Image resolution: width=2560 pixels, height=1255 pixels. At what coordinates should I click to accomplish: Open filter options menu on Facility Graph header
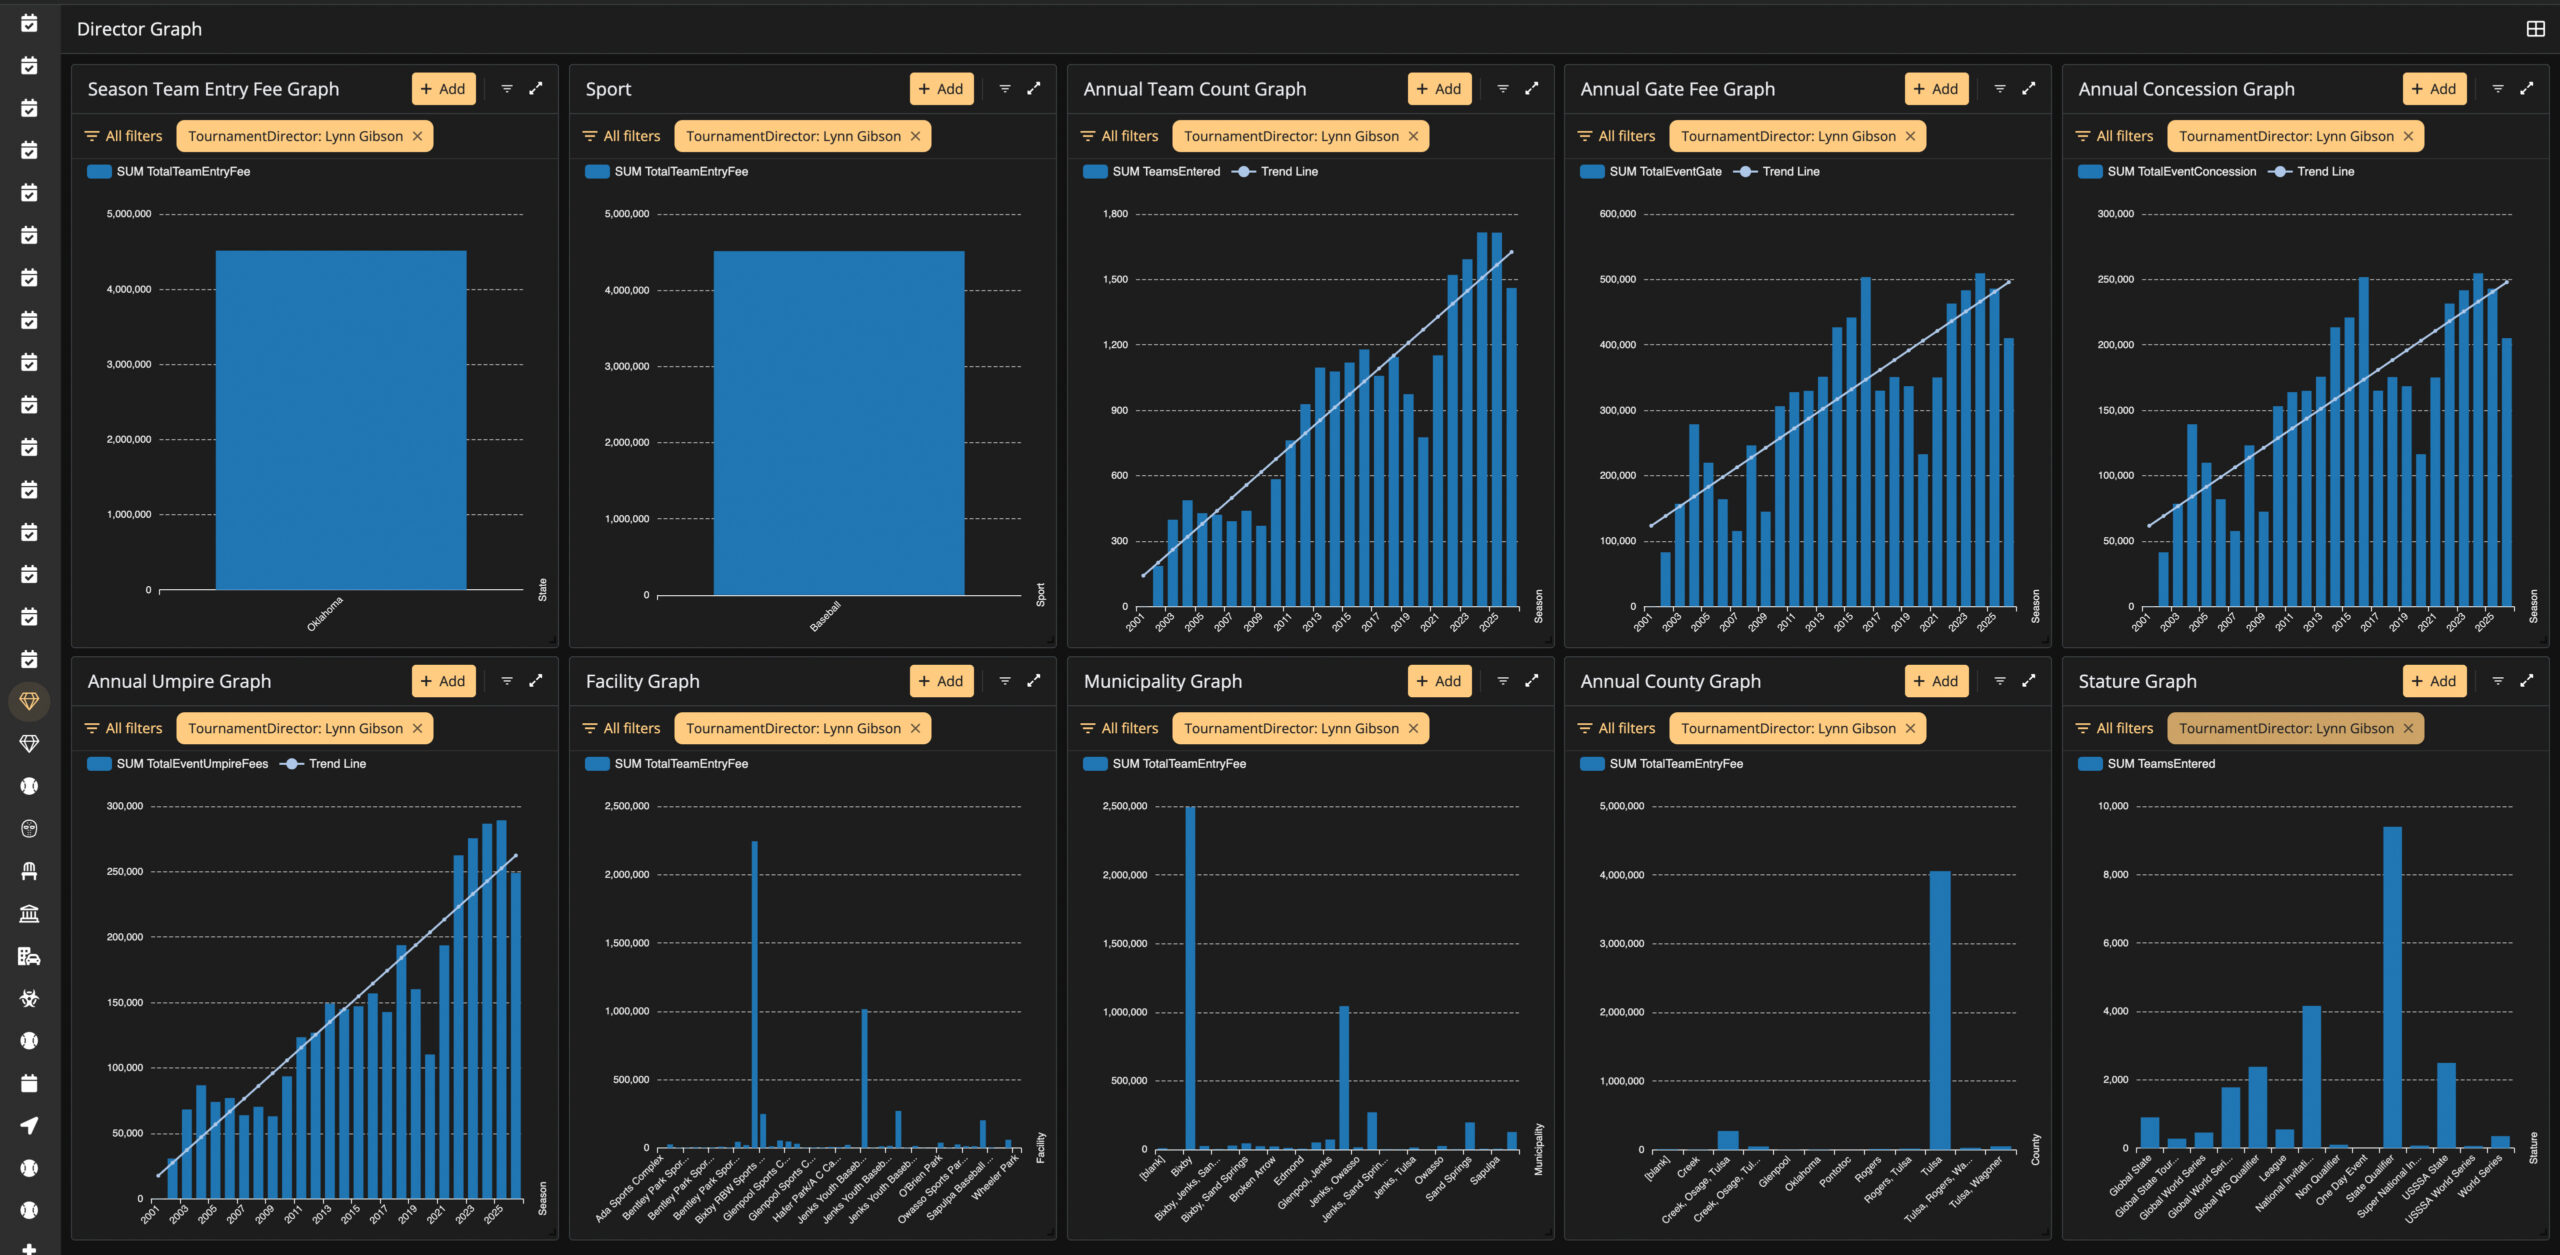(x=1005, y=681)
